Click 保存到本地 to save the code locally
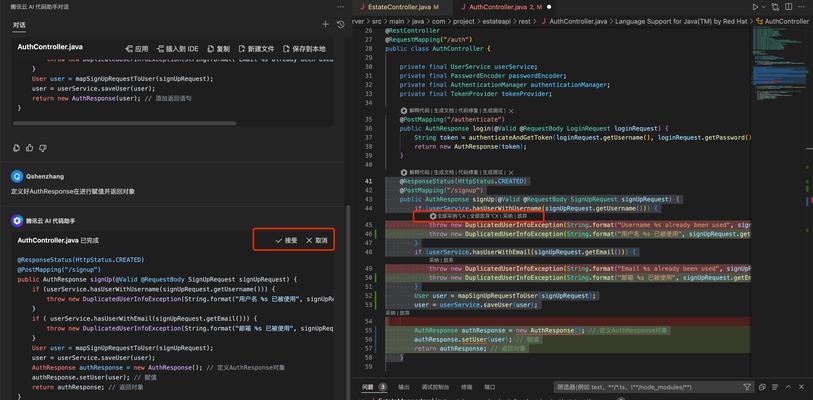 304,49
